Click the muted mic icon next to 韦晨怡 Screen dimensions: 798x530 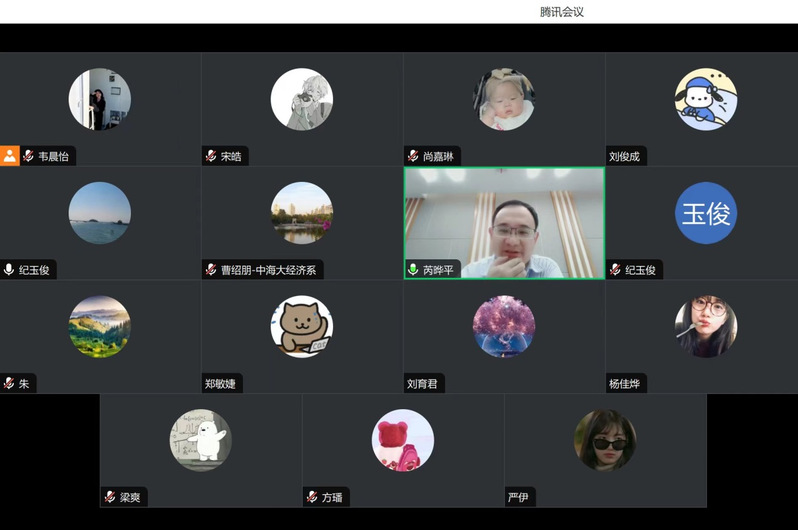[29, 156]
